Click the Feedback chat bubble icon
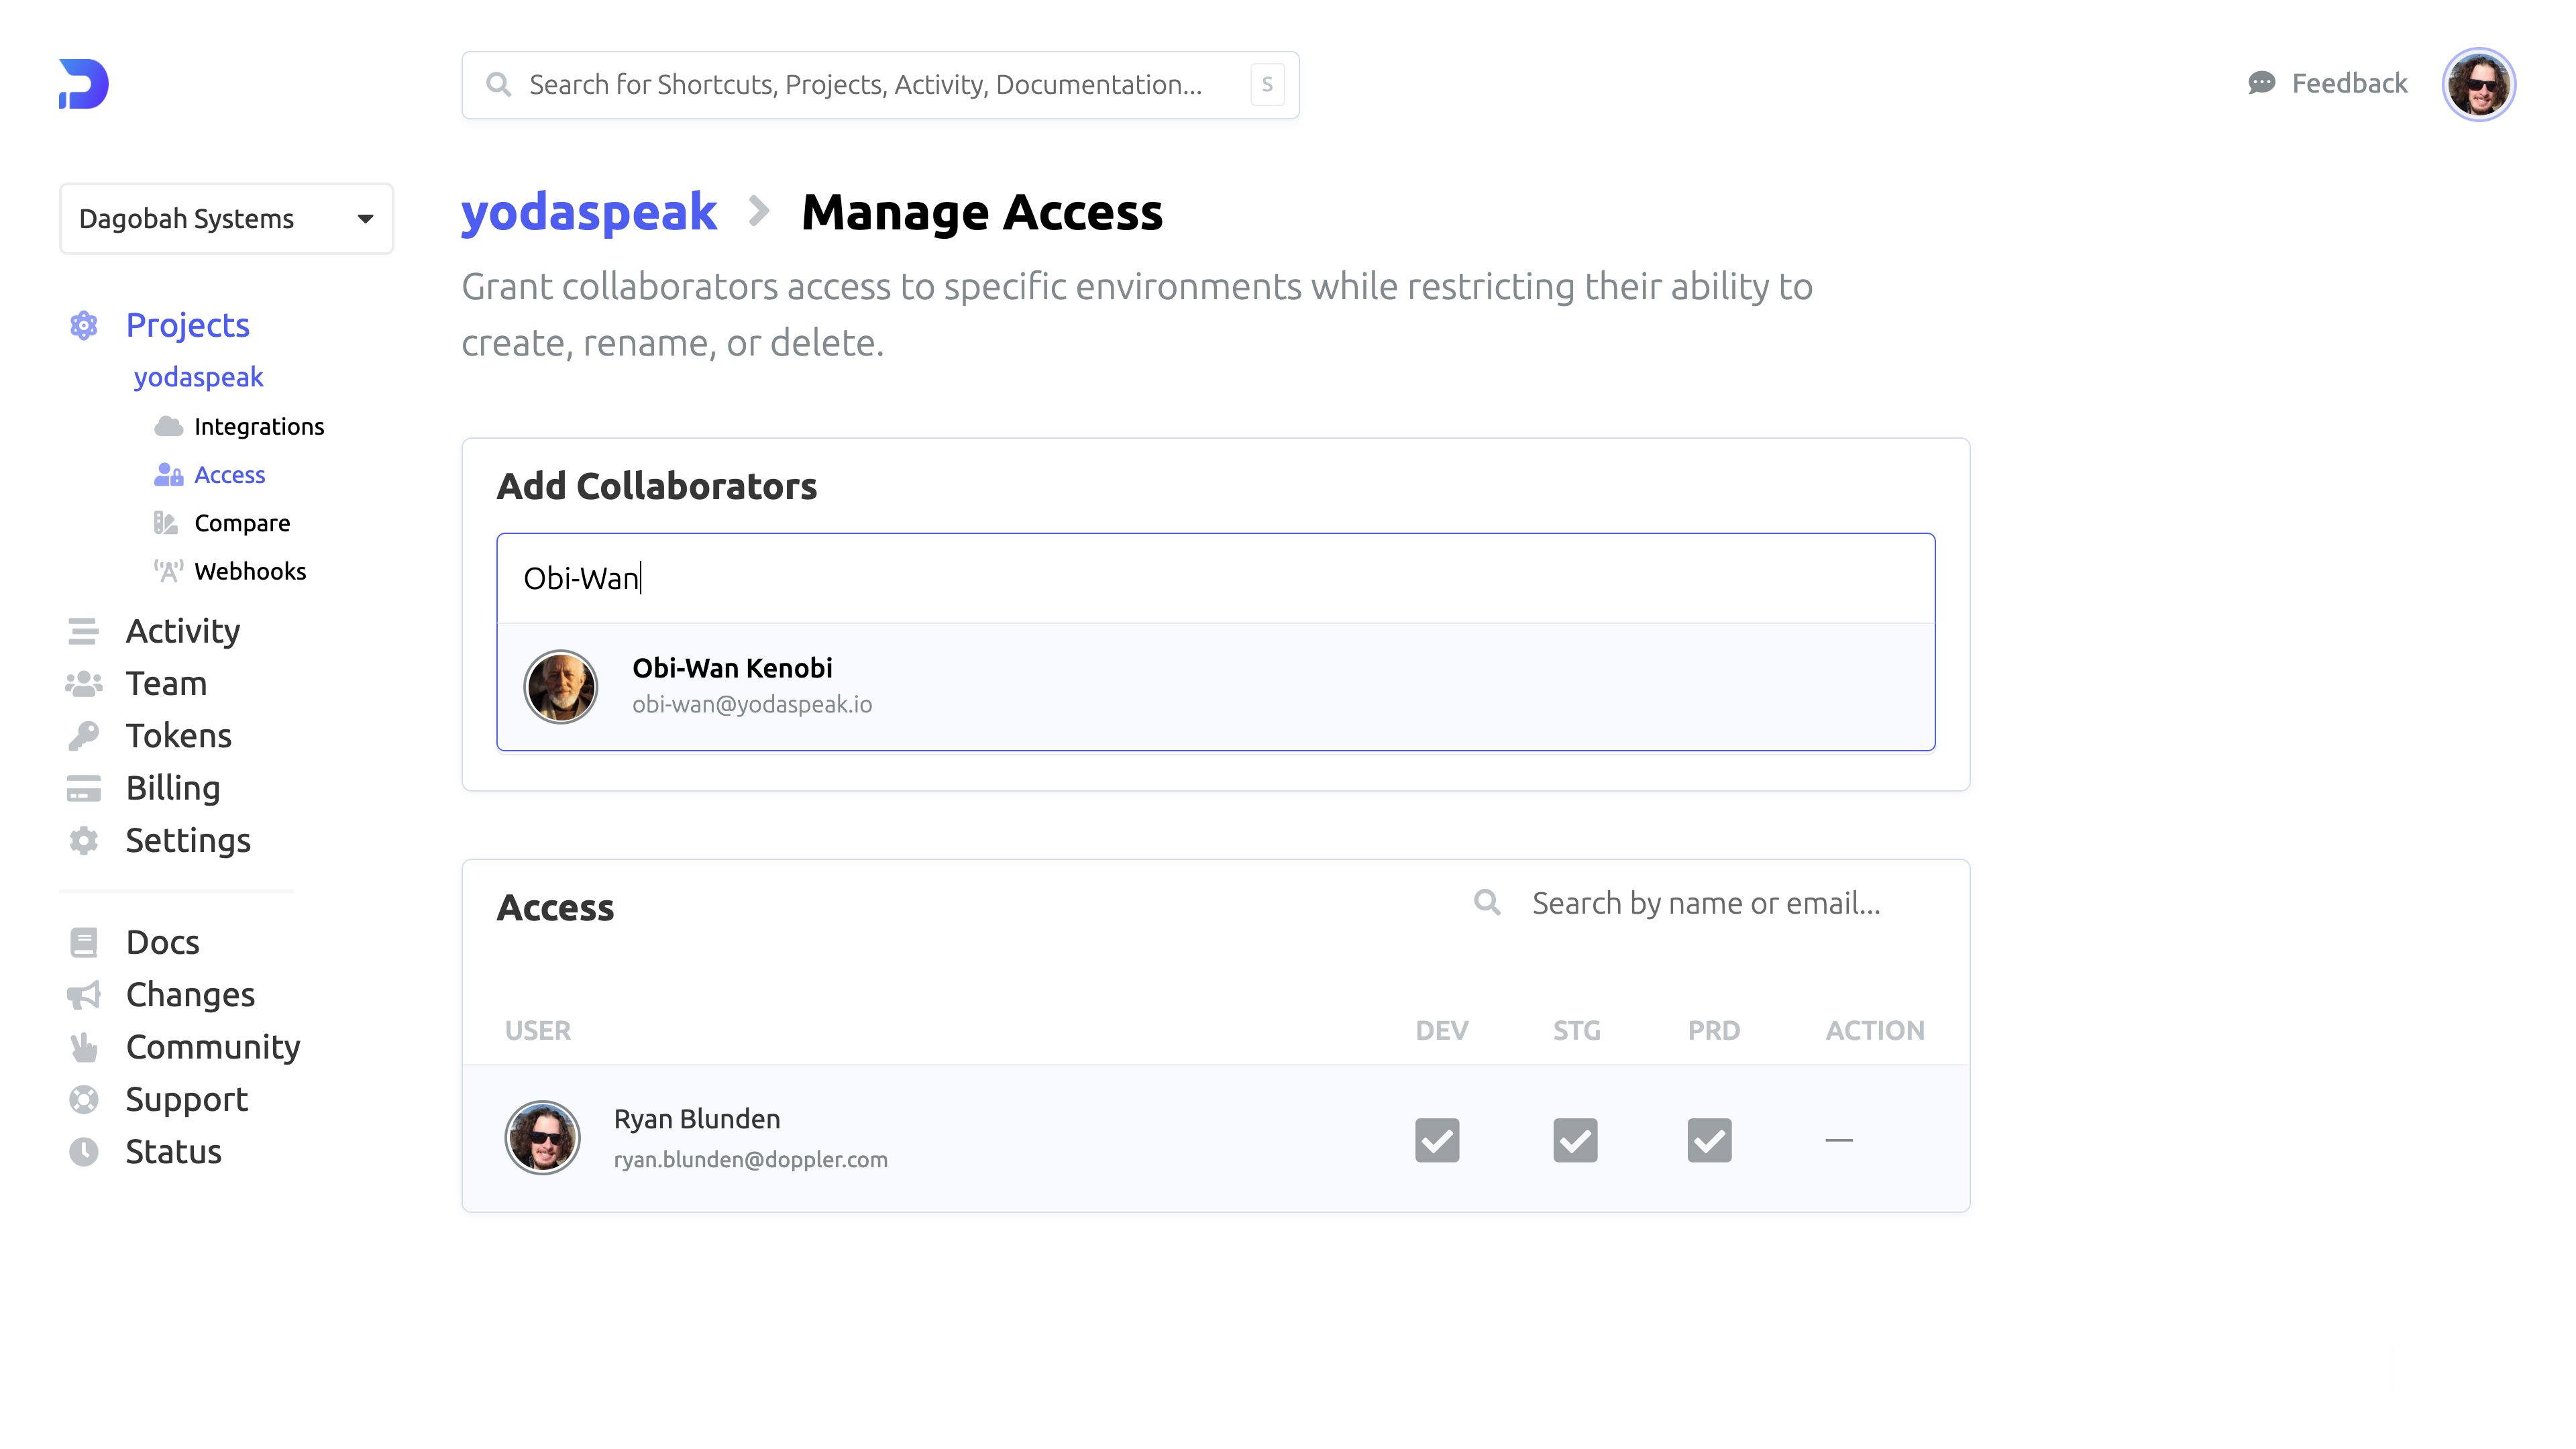 click(x=2261, y=83)
